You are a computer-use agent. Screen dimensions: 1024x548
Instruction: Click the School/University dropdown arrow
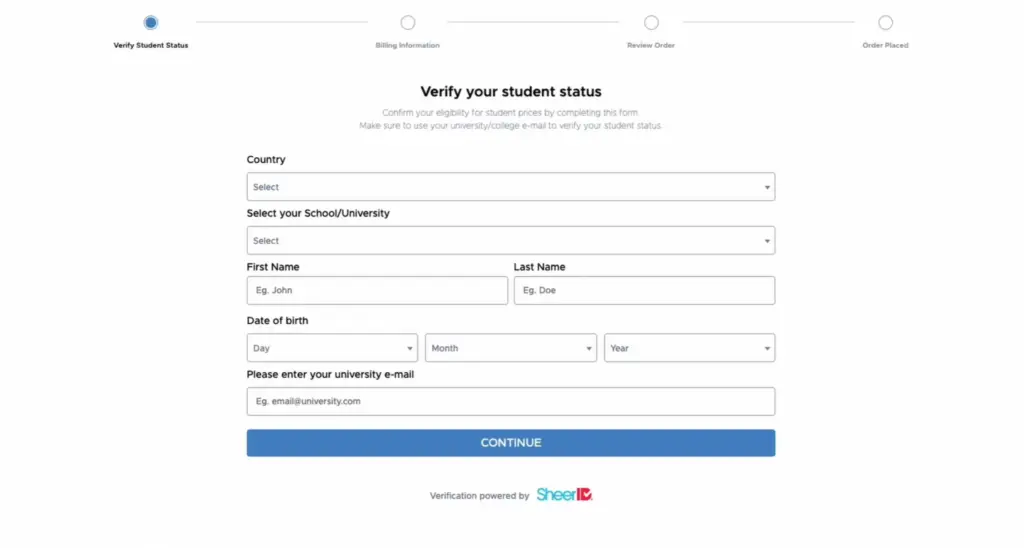coord(767,241)
